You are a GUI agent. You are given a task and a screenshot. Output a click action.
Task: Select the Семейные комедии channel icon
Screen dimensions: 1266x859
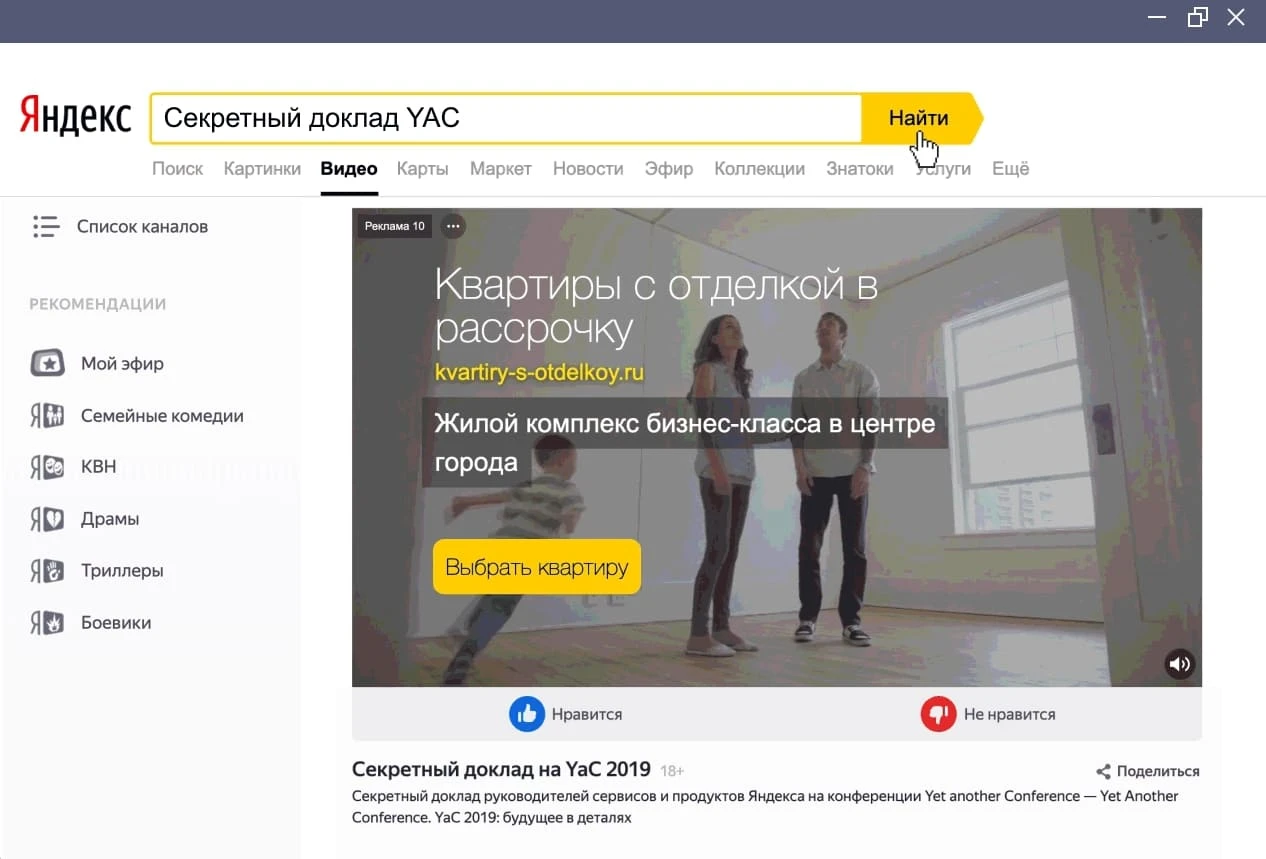(x=46, y=415)
